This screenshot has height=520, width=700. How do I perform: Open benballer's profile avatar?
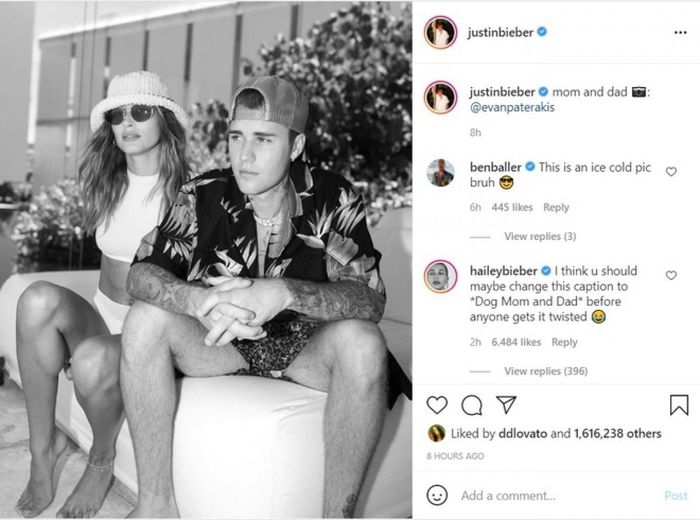(441, 172)
